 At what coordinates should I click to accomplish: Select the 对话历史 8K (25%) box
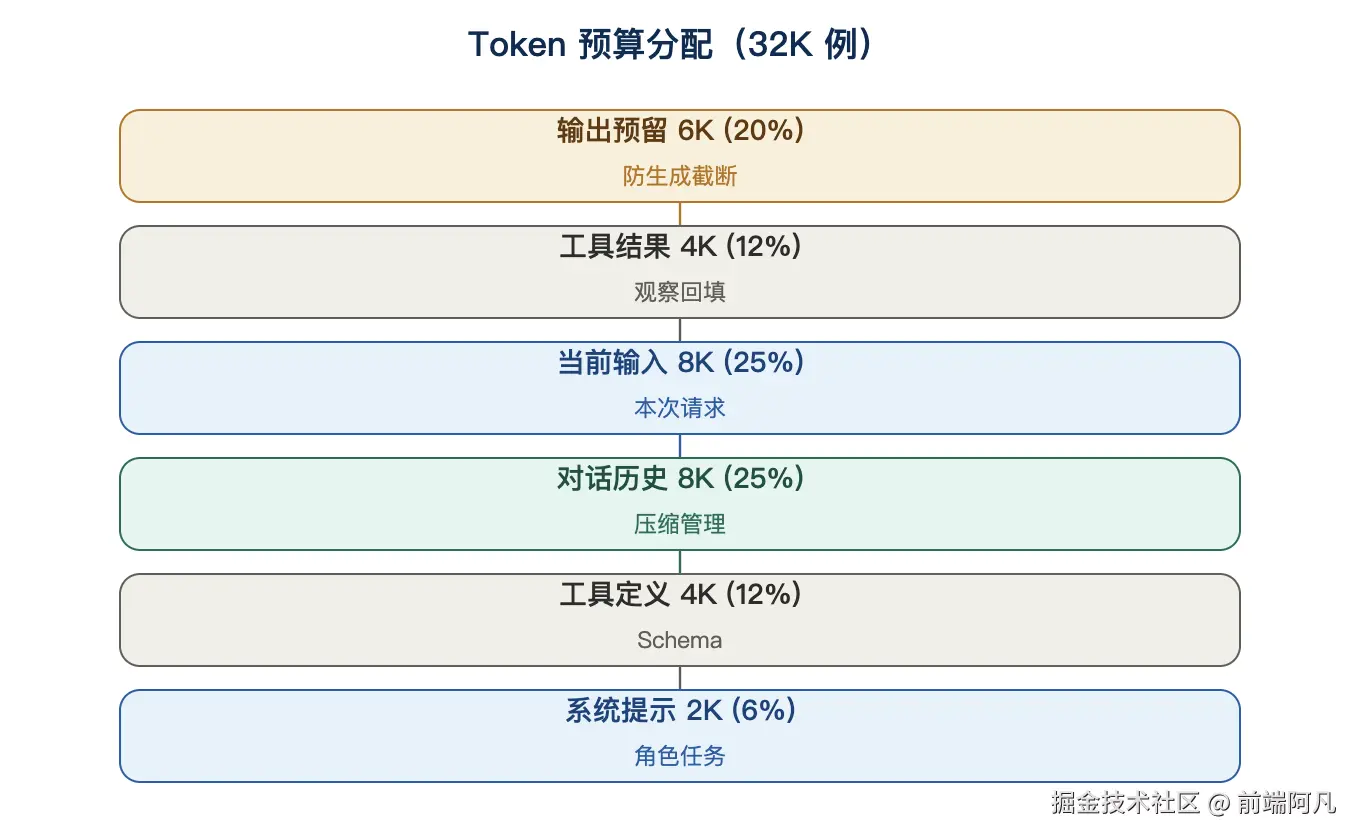point(680,504)
